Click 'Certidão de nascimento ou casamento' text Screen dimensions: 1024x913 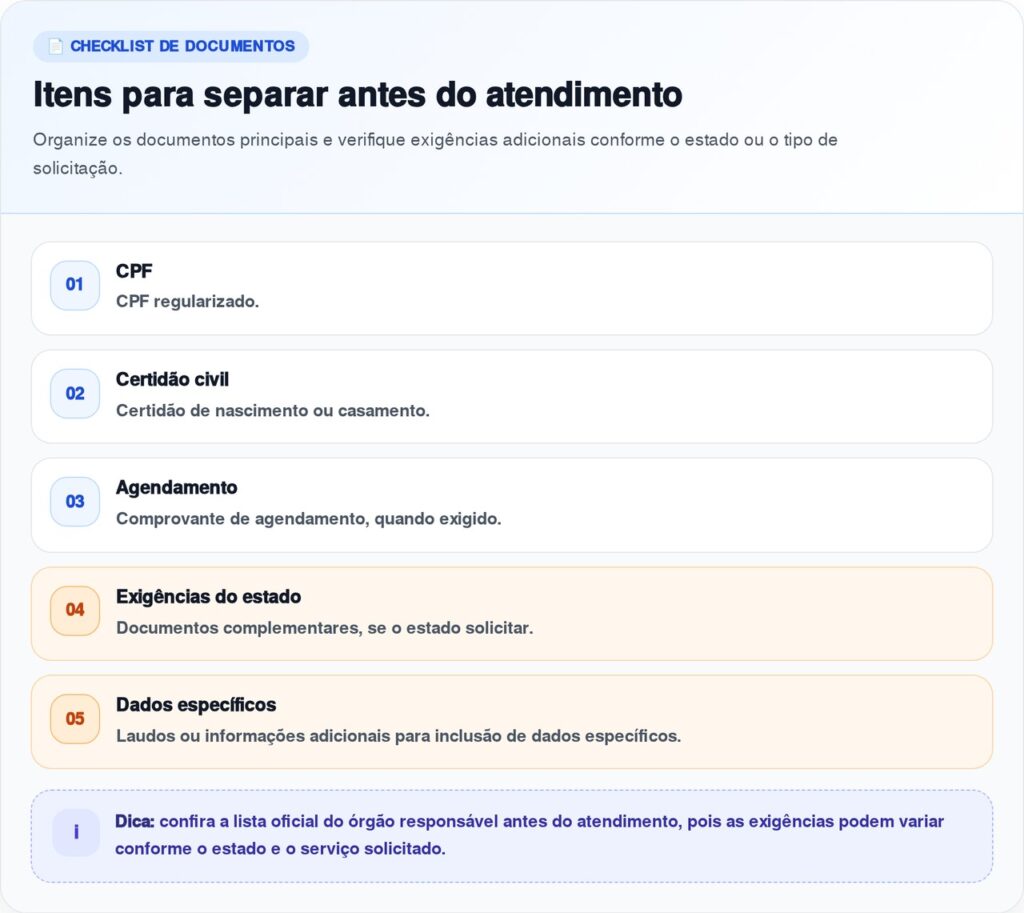point(272,411)
